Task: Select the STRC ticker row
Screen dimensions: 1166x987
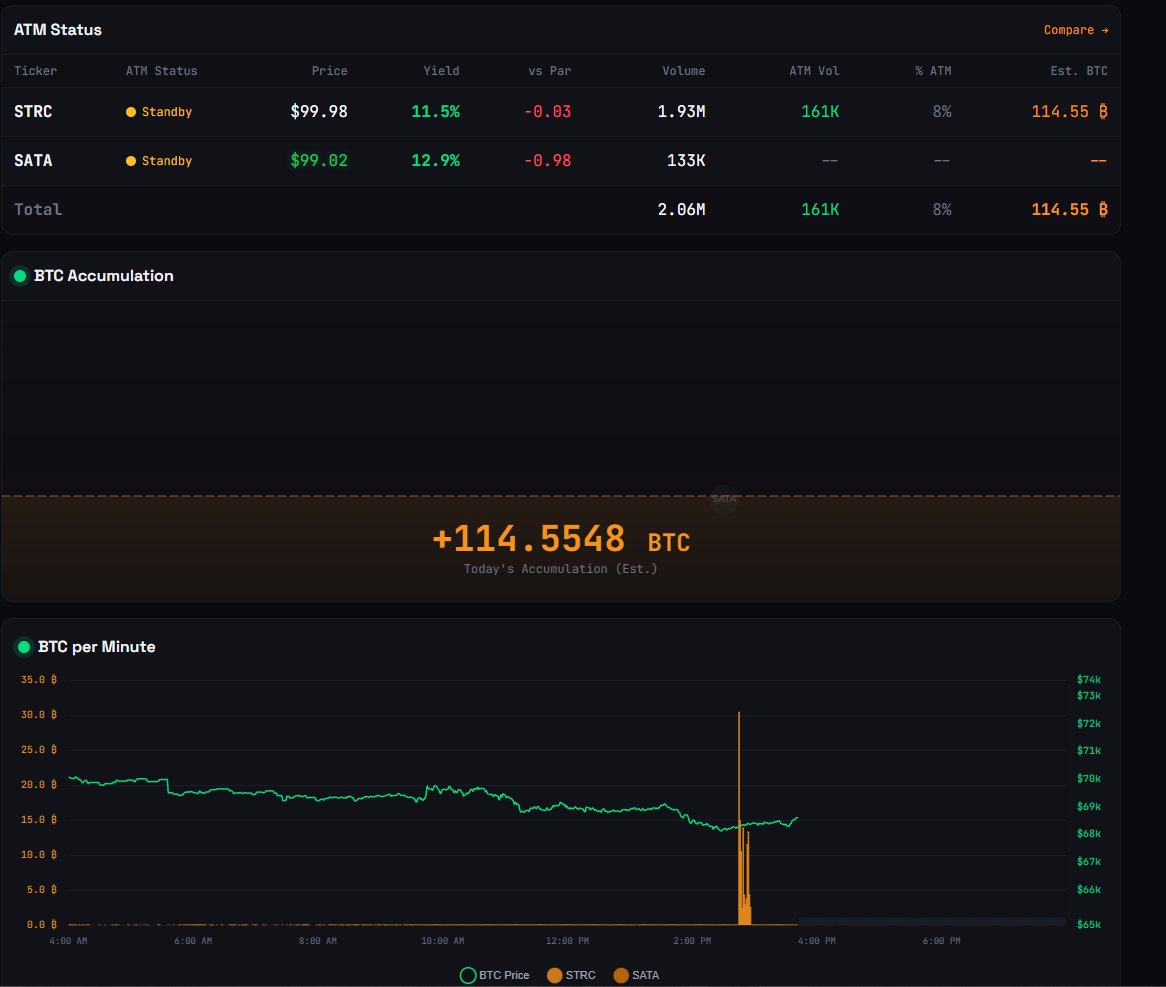Action: coord(33,112)
